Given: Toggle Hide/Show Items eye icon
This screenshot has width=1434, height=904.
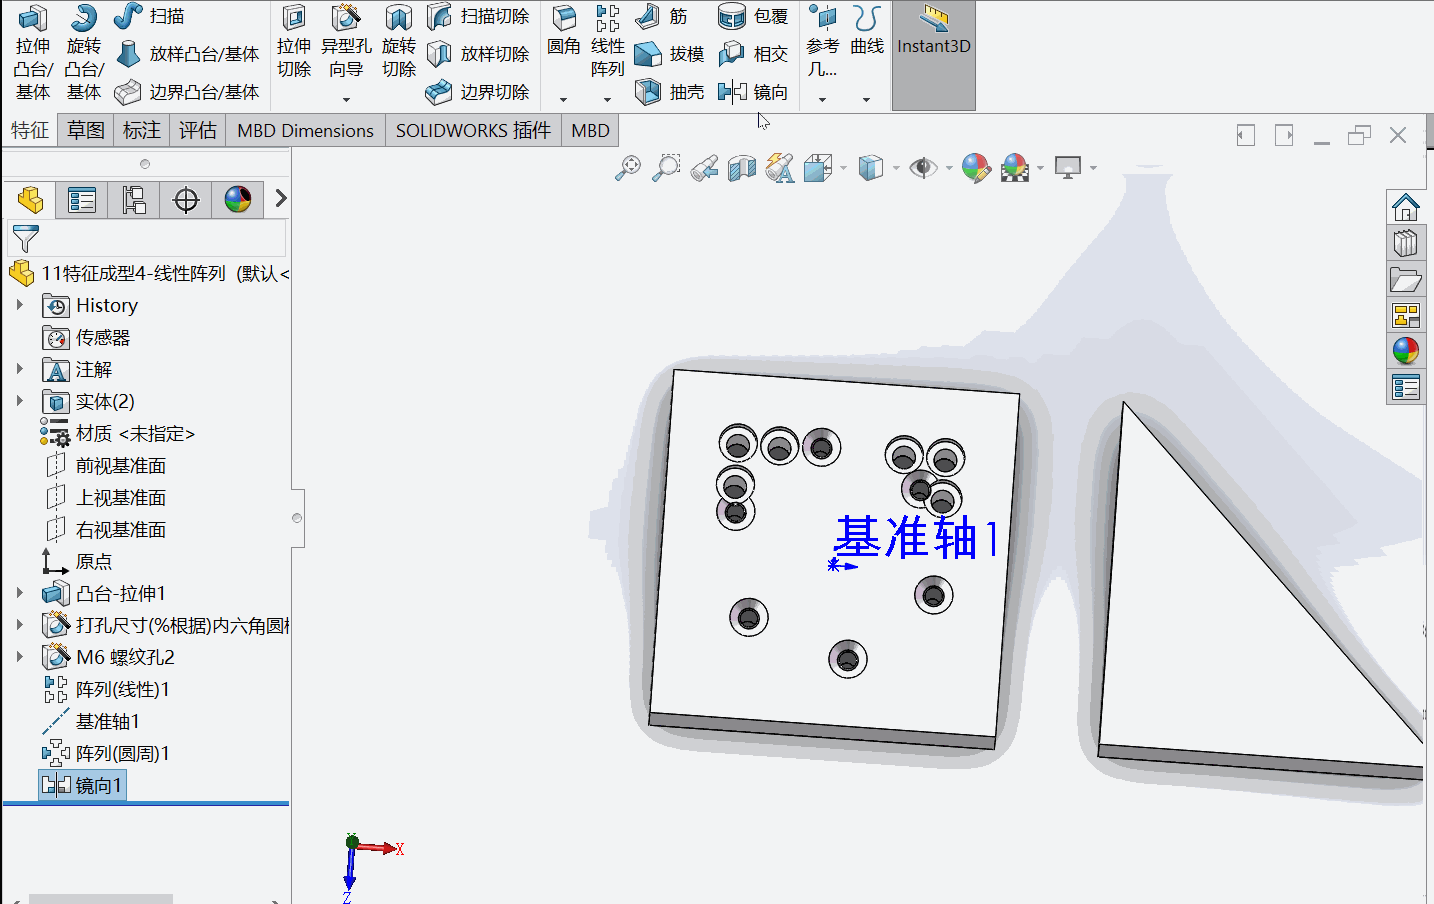Looking at the screenshot, I should (924, 168).
